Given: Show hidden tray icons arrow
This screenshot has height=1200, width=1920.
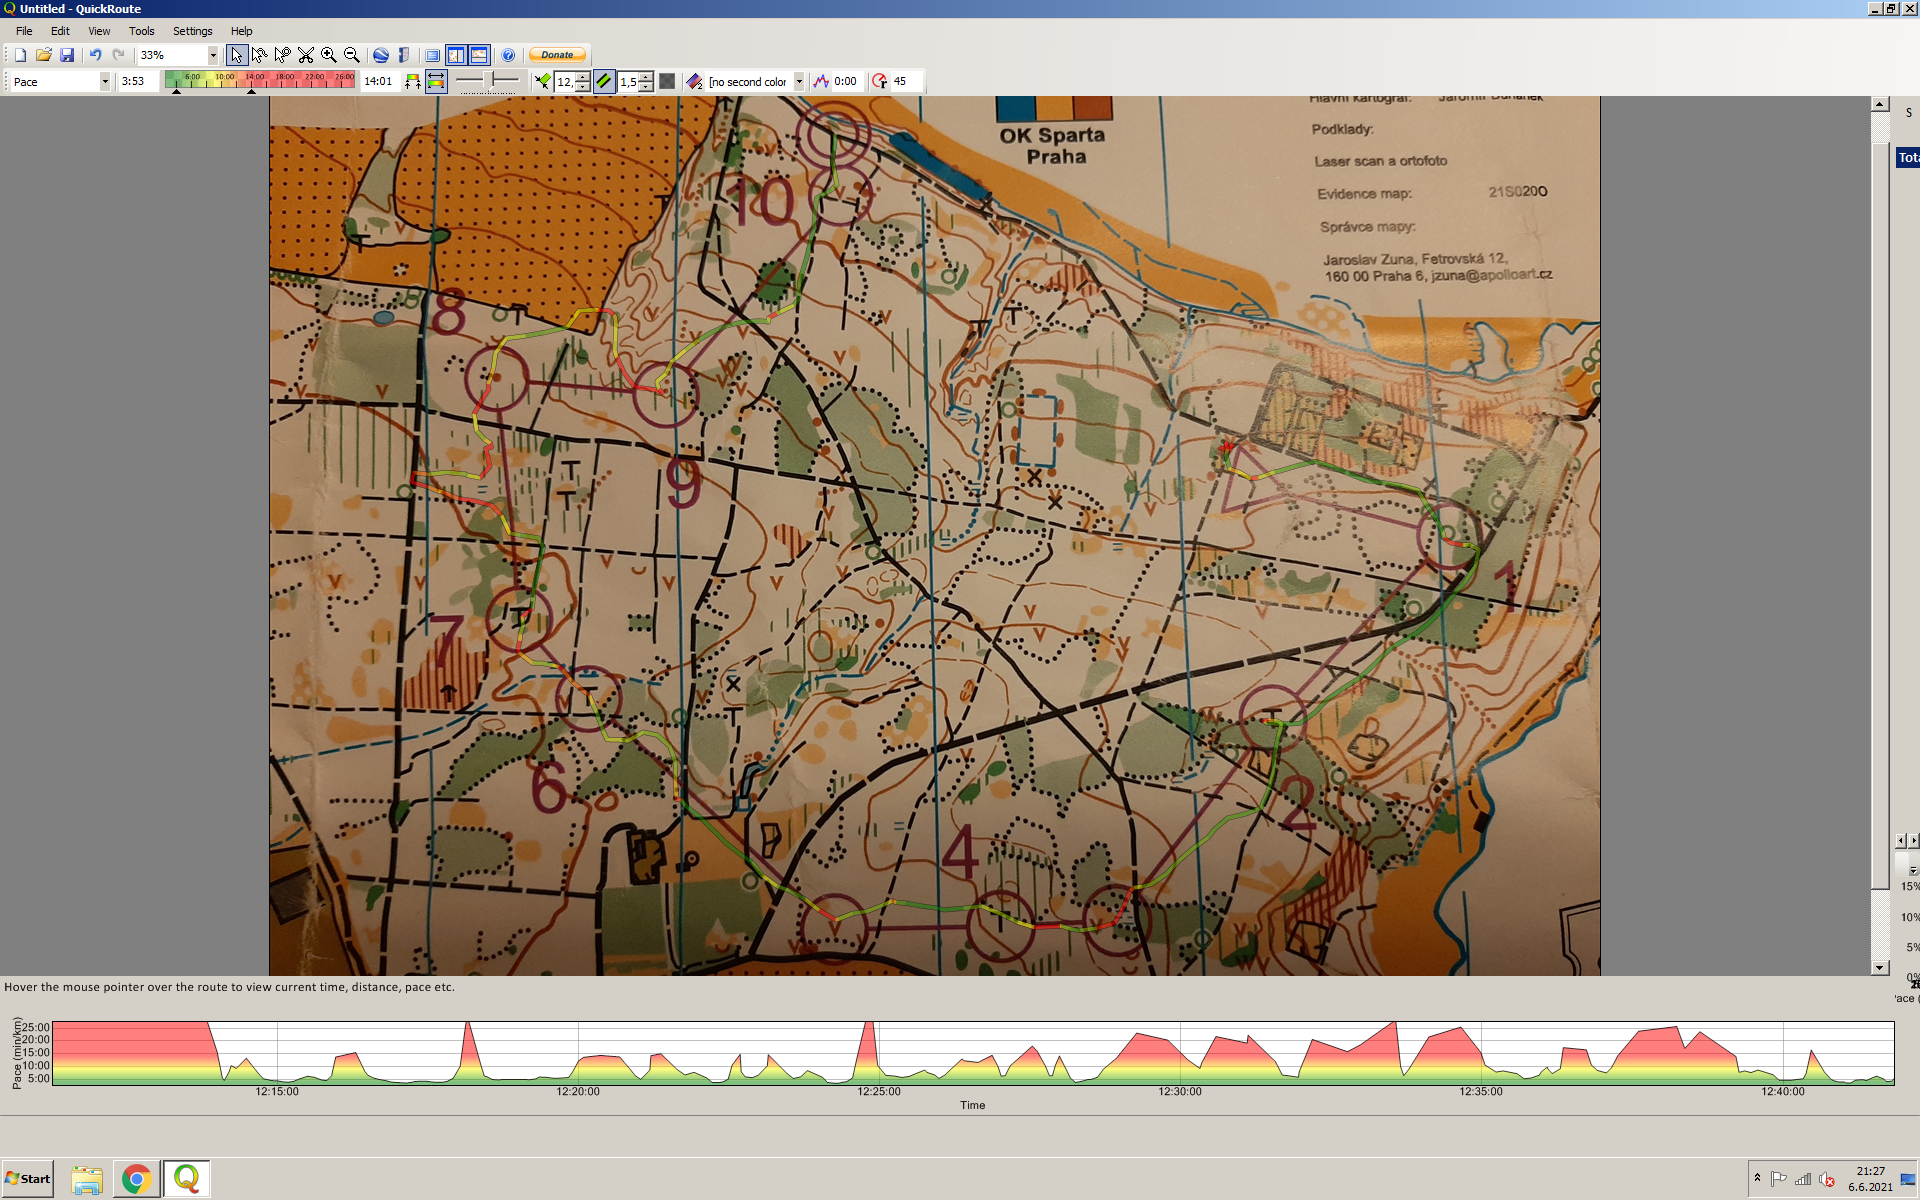Looking at the screenshot, I should pyautogui.click(x=1757, y=1178).
